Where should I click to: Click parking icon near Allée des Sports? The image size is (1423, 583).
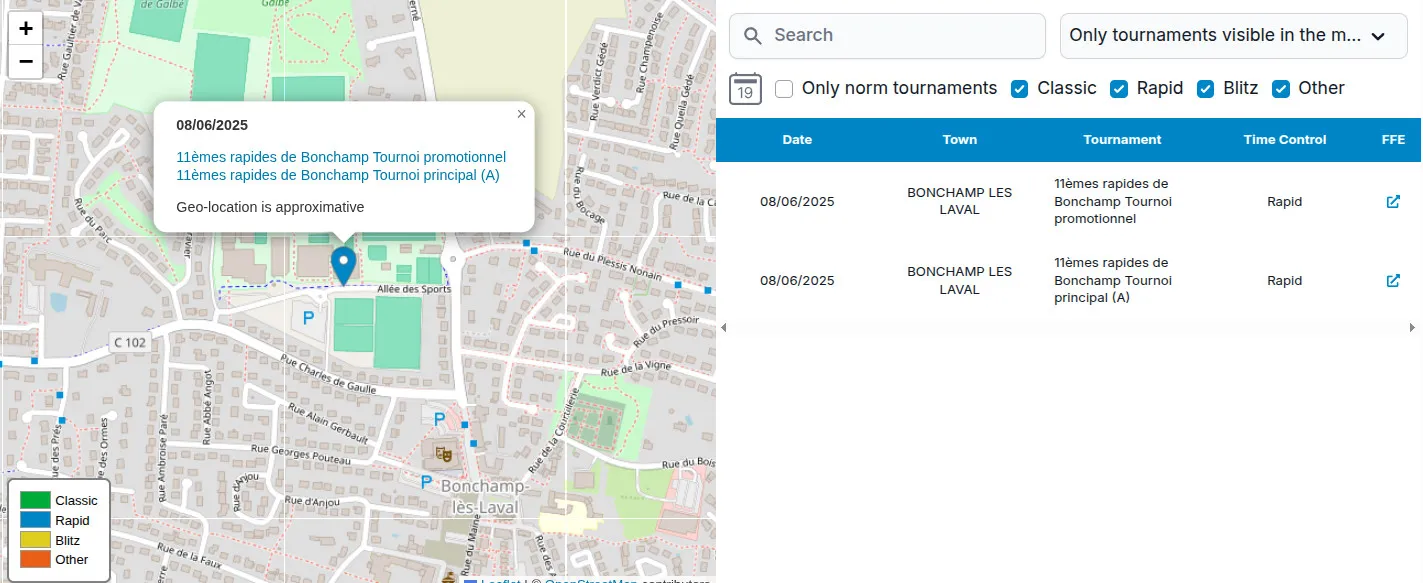tap(308, 318)
